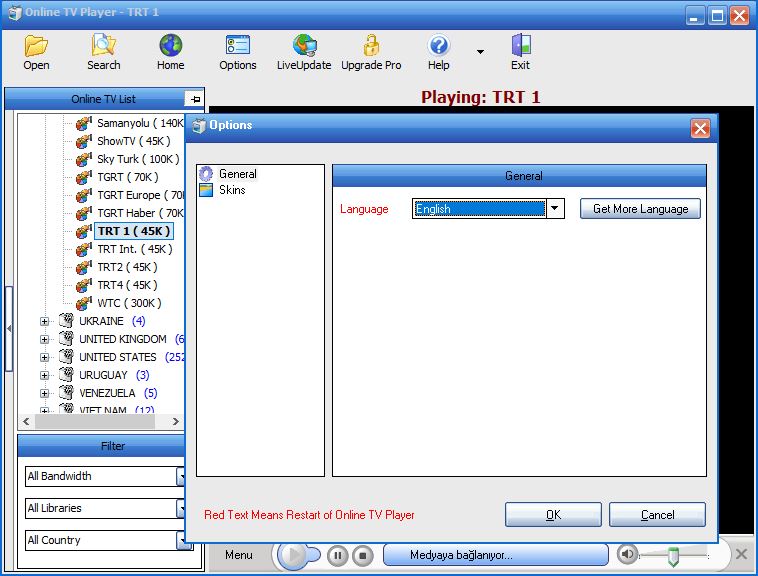Click TV list scroll right arrow
Image resolution: width=758 pixels, height=576 pixels.
[x=175, y=421]
